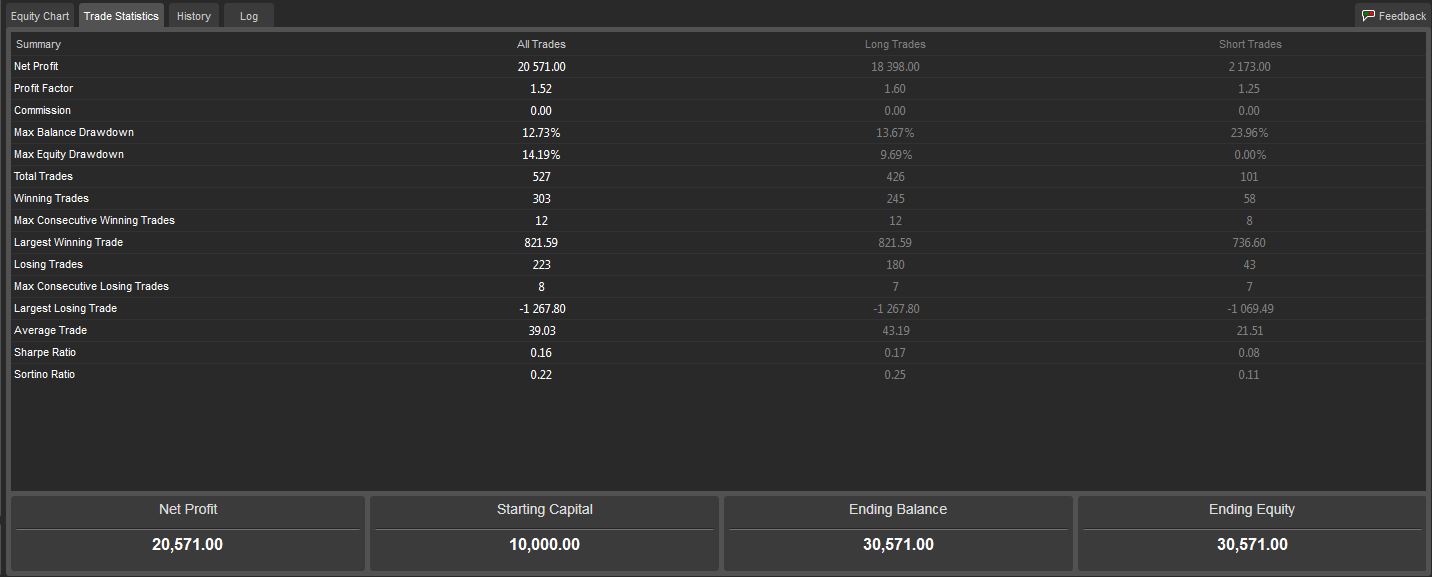
Task: Open the Feedback button
Action: 1393,16
